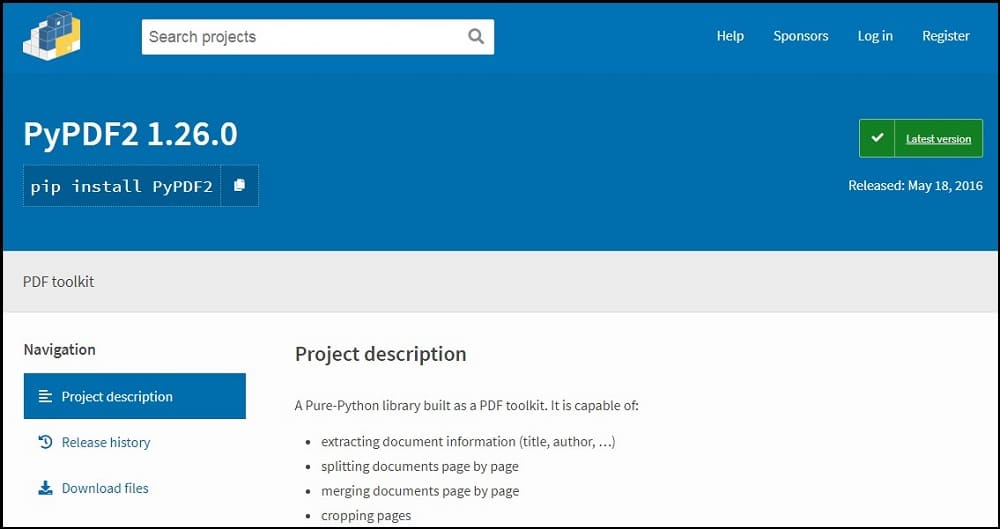Focus the Search projects field
The width and height of the screenshot is (1000, 529).
pos(318,36)
